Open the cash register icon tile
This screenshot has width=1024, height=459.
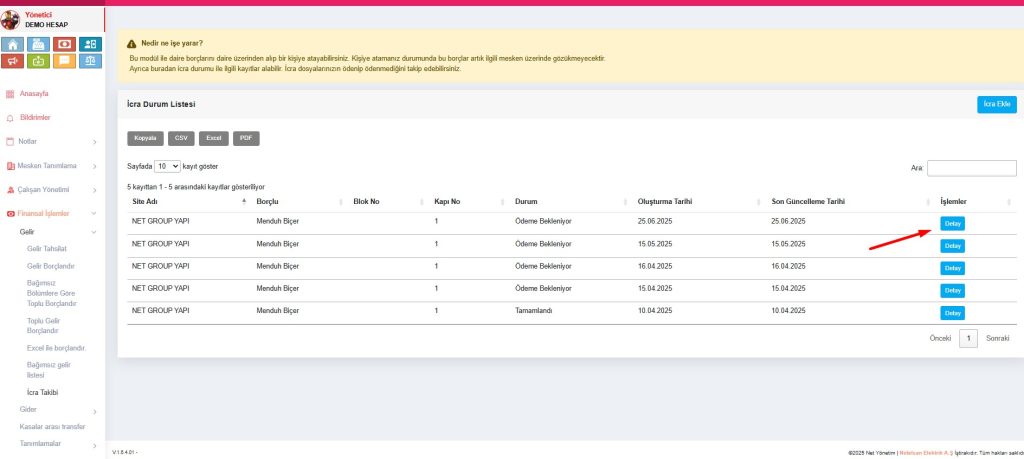click(x=39, y=44)
